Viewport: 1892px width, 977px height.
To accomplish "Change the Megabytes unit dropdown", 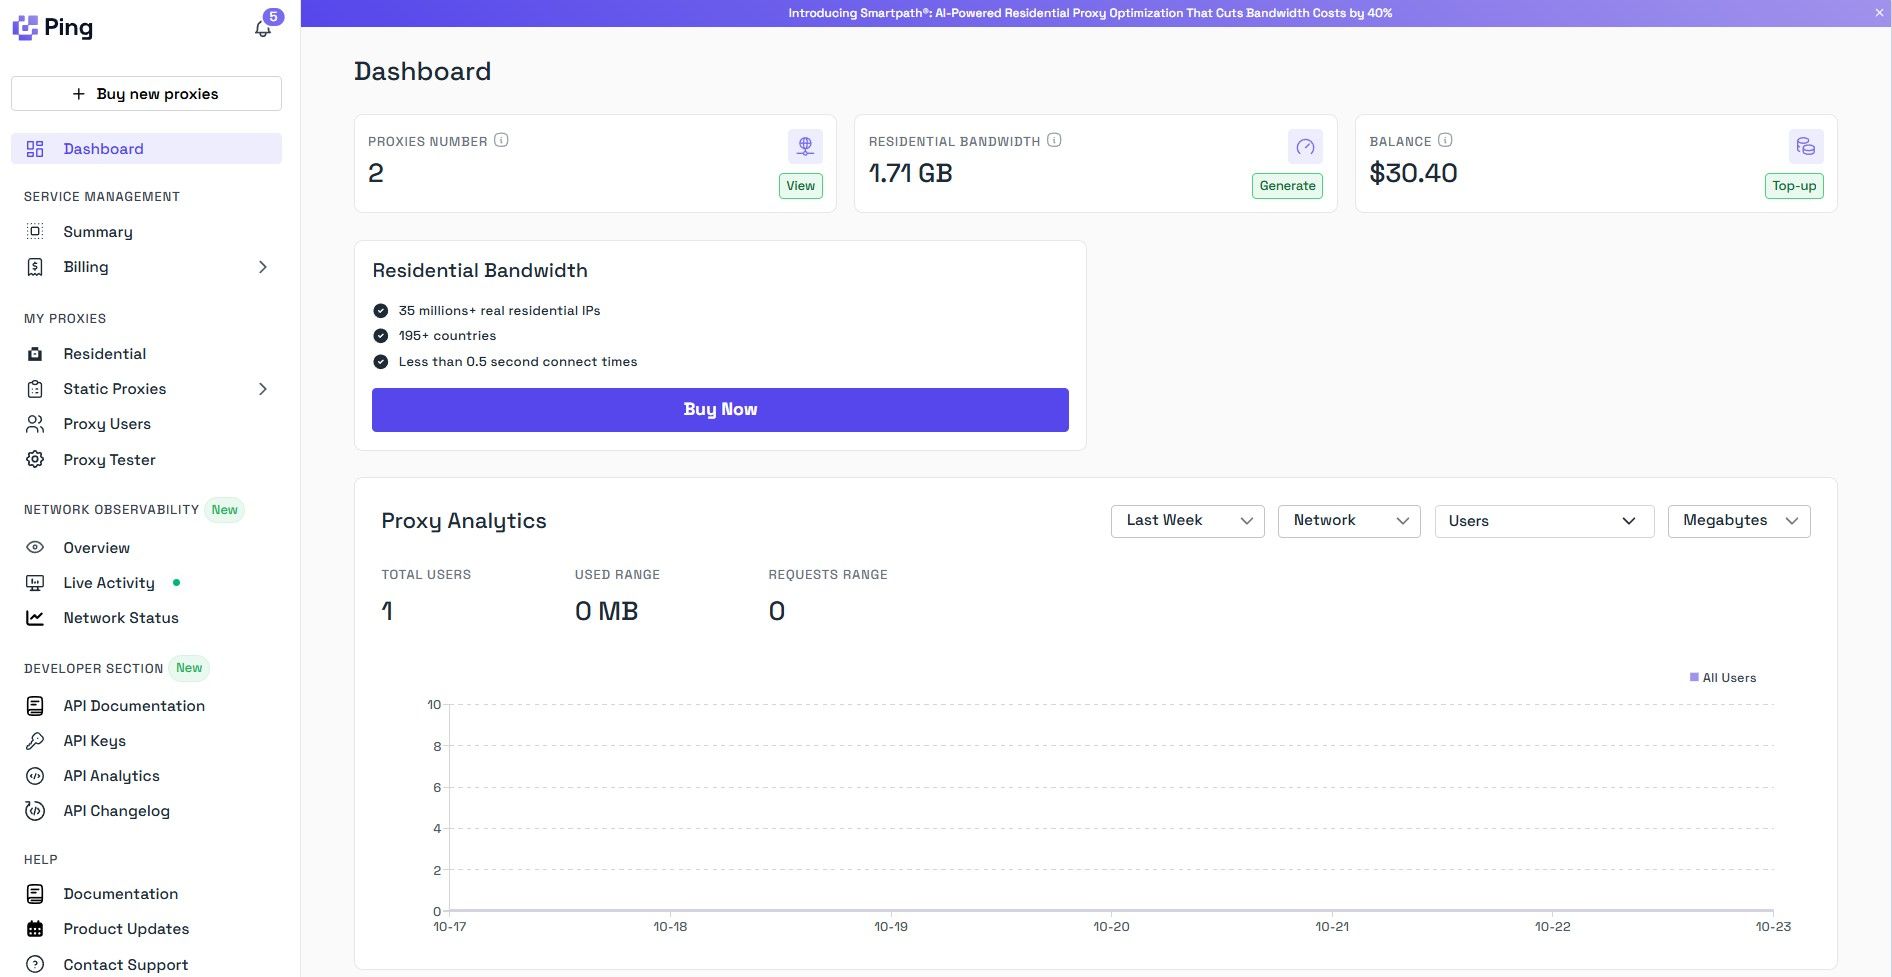I will 1738,520.
